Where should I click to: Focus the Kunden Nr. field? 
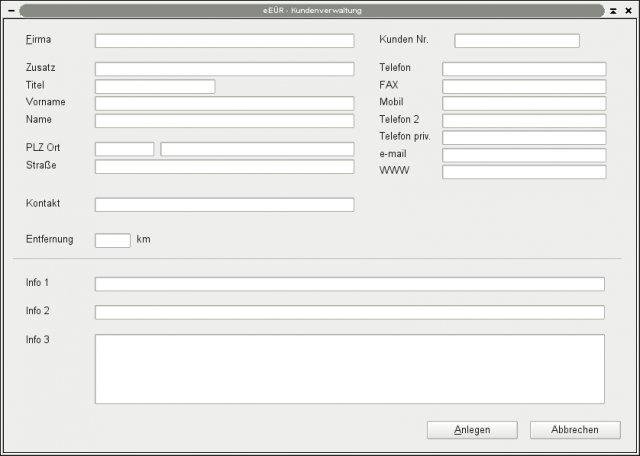516,41
